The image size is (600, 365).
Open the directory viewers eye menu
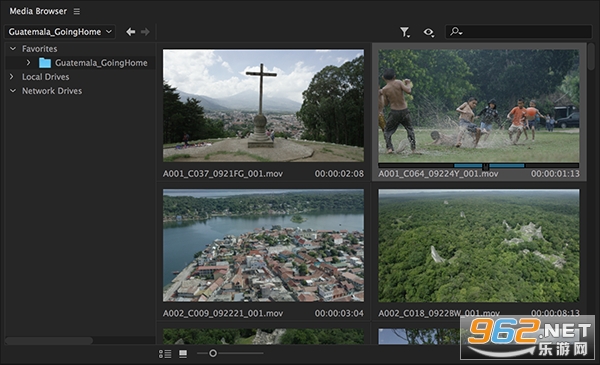pos(429,32)
